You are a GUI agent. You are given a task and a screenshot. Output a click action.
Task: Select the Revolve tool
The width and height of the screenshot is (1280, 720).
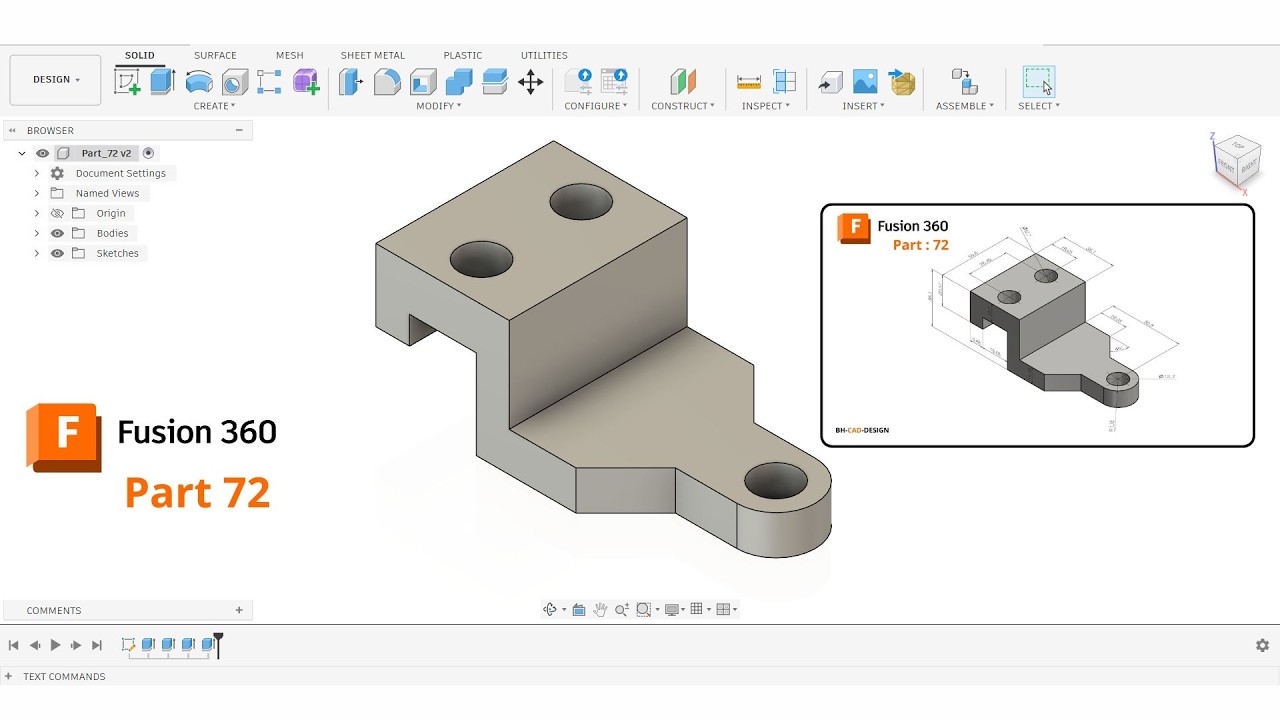pos(199,82)
